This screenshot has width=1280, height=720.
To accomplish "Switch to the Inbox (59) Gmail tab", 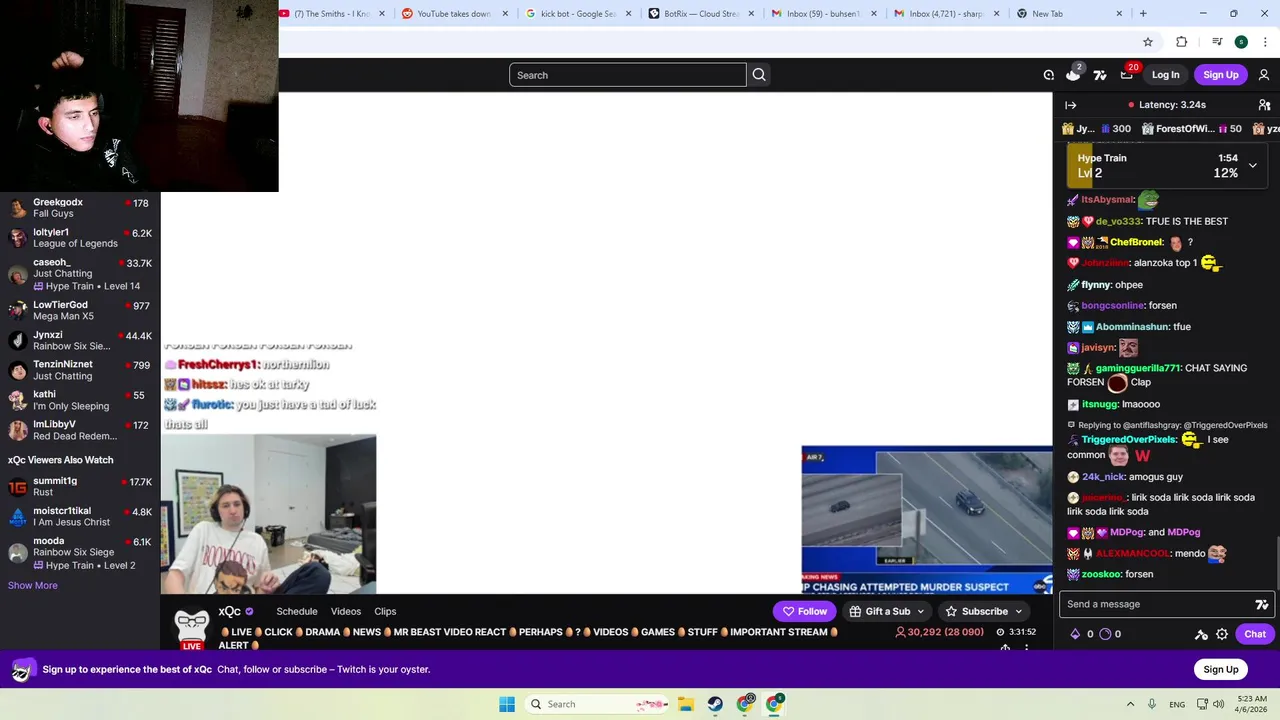I will (823, 14).
